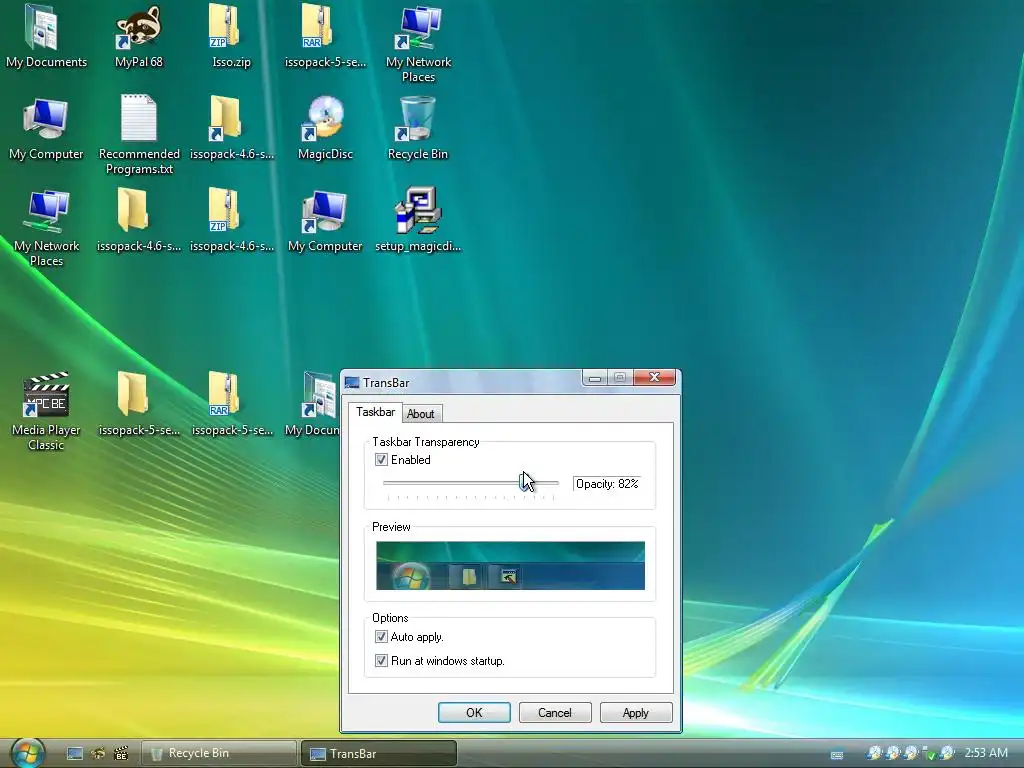Select the Taskbar tab

pyautogui.click(x=375, y=411)
